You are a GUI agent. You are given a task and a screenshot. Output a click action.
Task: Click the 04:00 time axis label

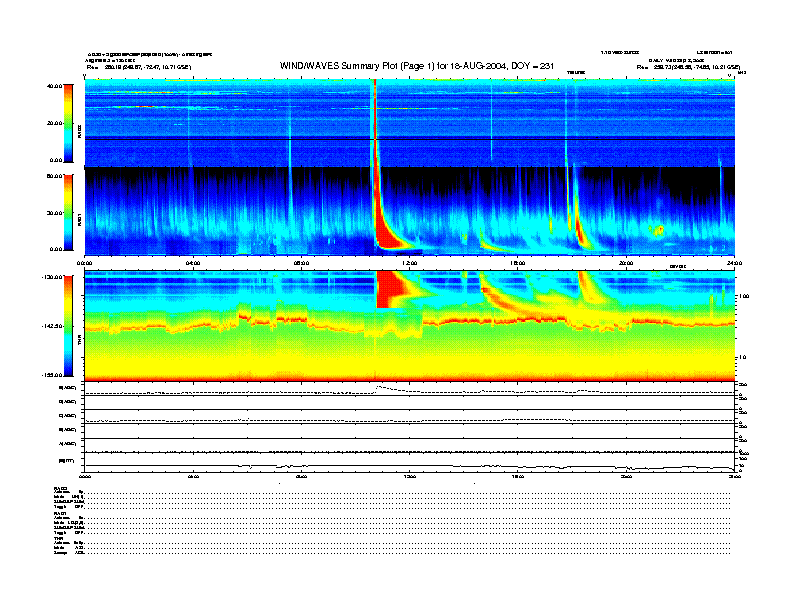coord(193,264)
